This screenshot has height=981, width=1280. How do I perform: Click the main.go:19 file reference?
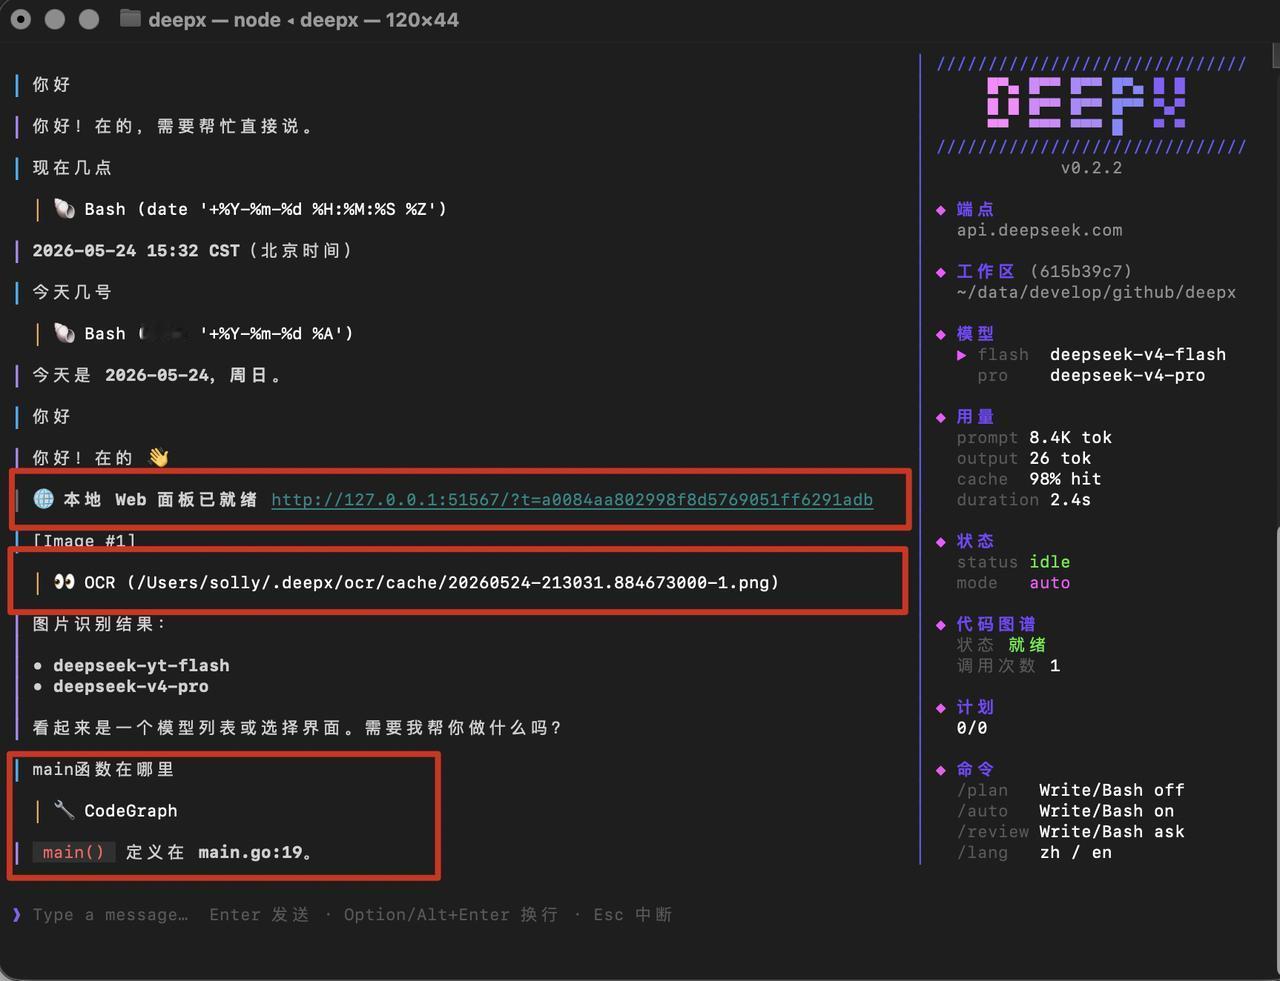coord(250,852)
